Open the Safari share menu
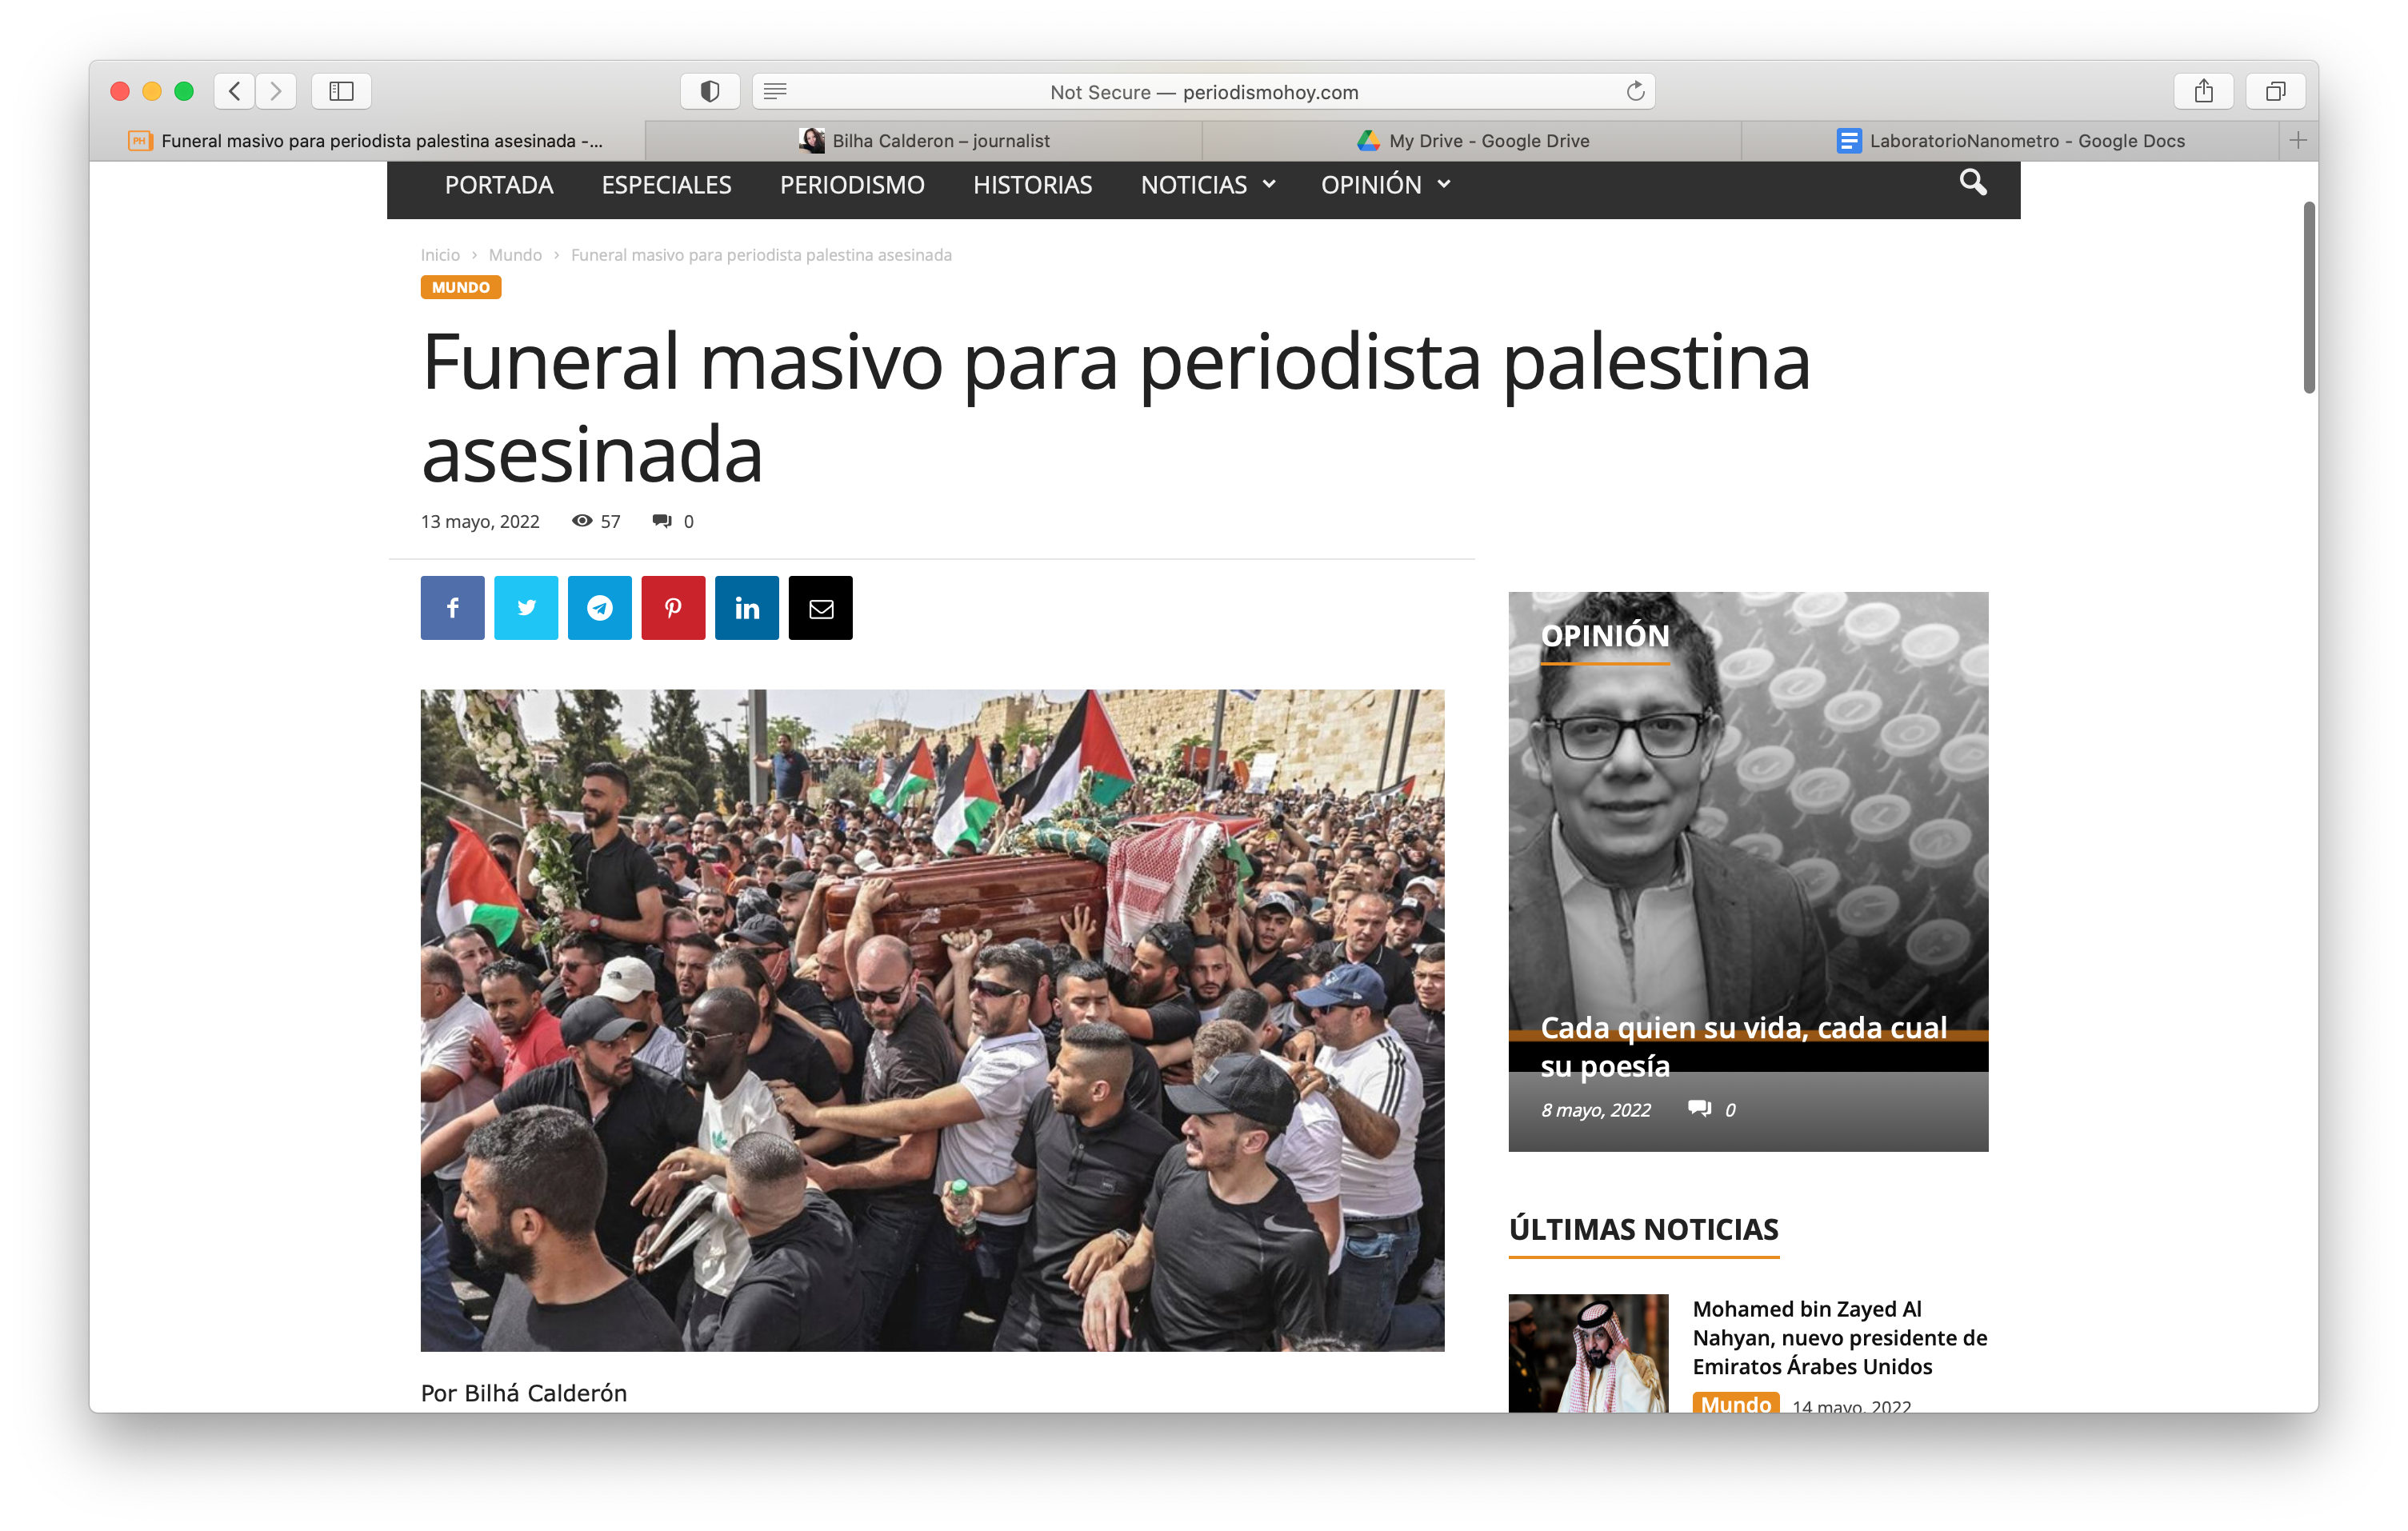Viewport: 2408px width, 1531px height. [x=2203, y=92]
